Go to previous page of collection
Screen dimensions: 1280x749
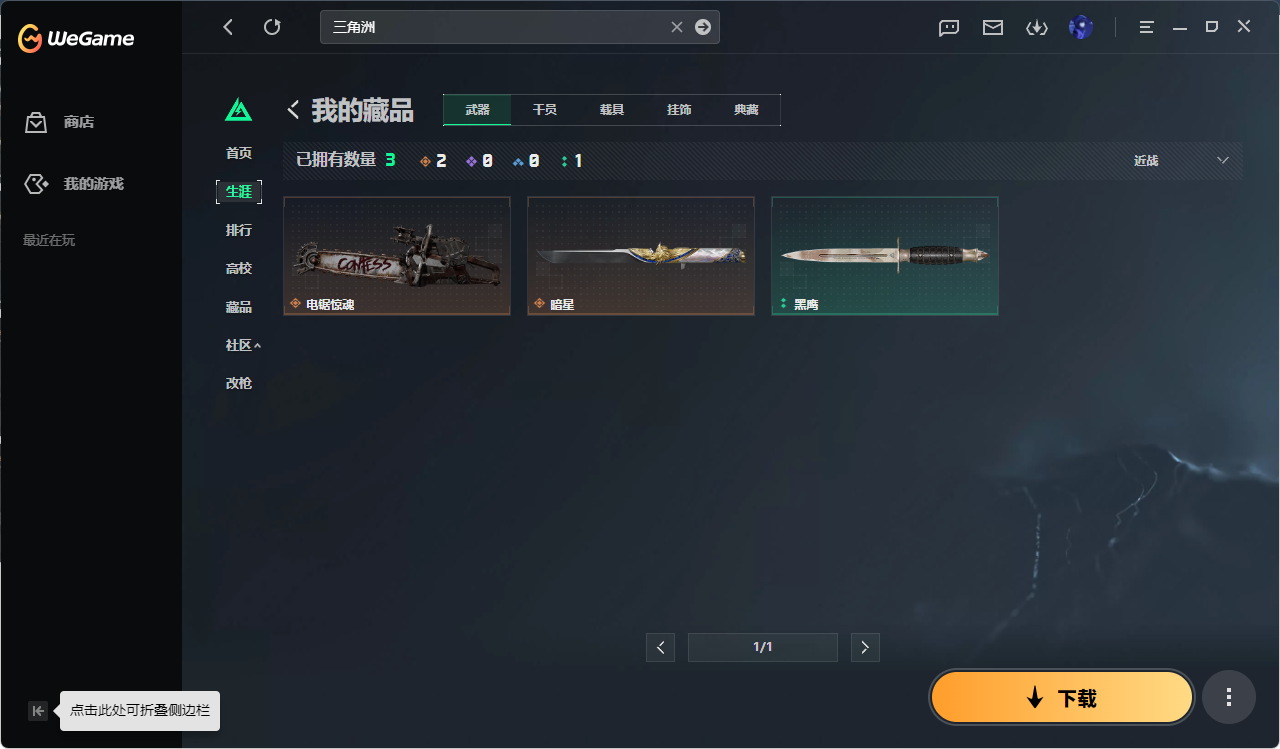[x=660, y=647]
